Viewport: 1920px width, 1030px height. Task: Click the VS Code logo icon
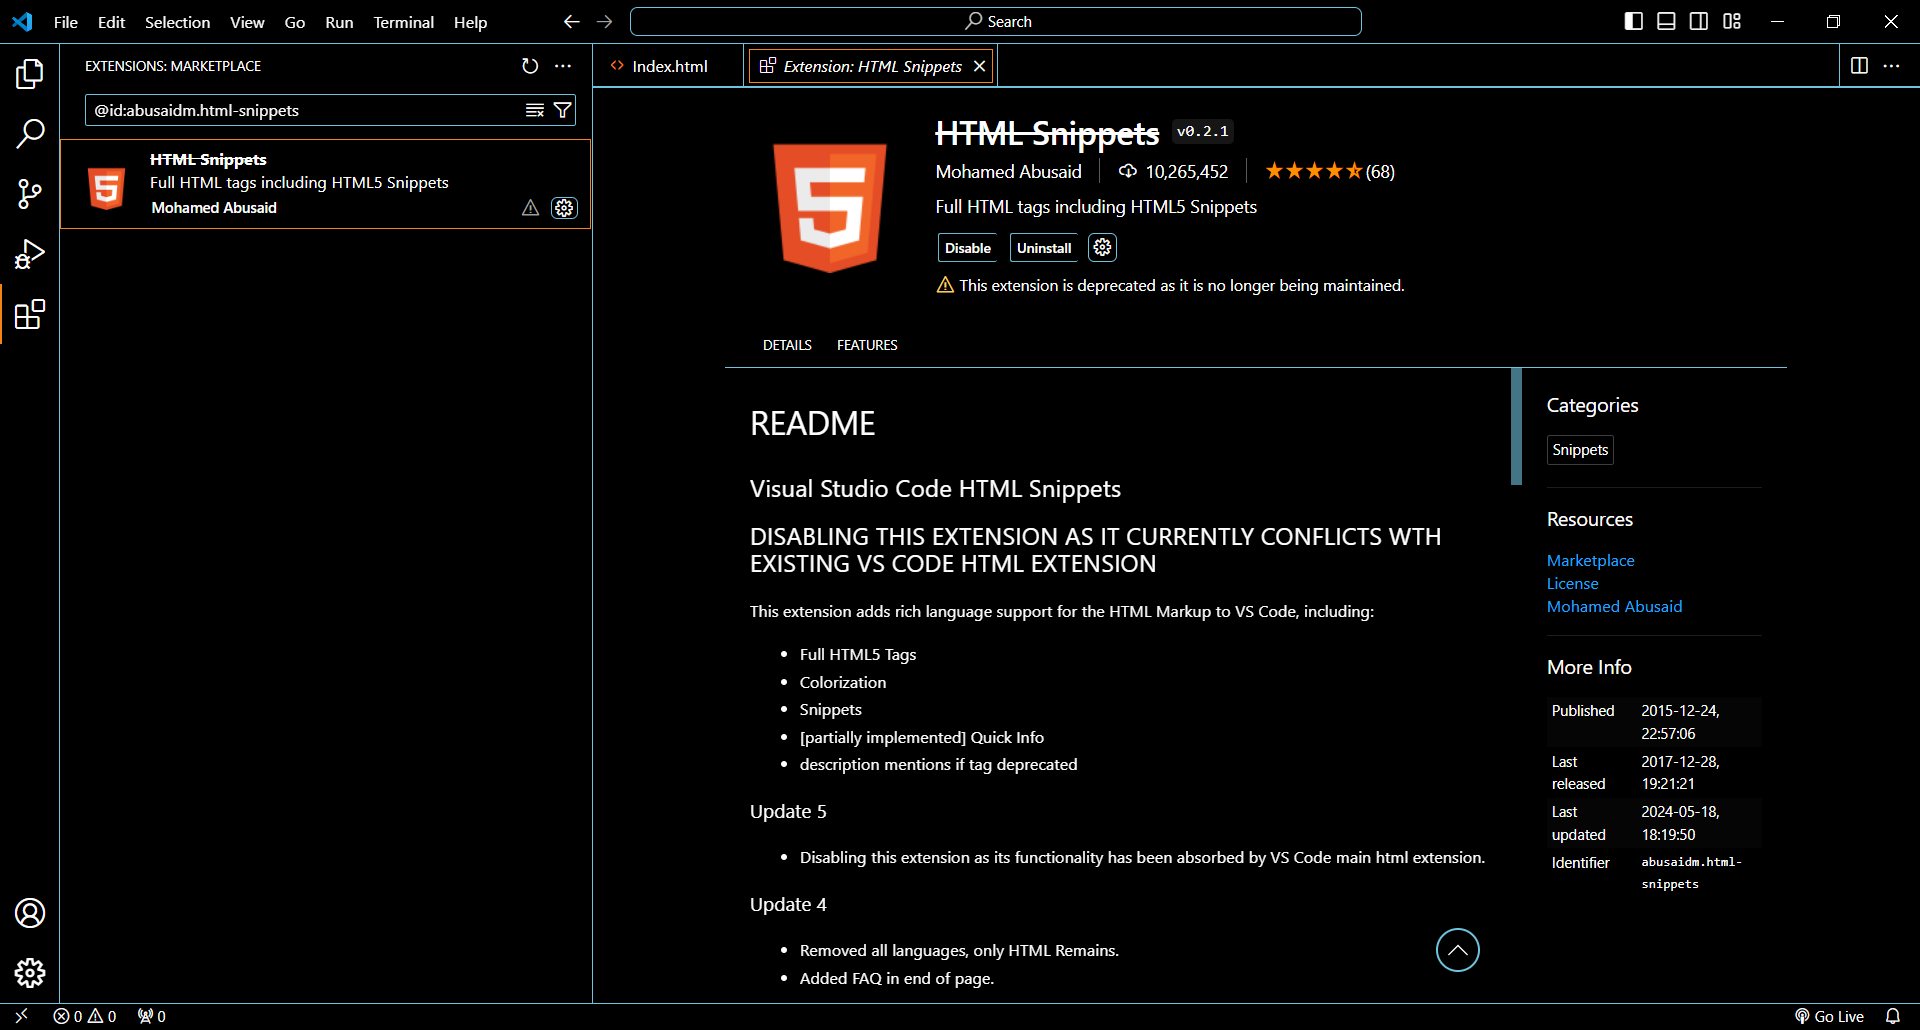(22, 22)
